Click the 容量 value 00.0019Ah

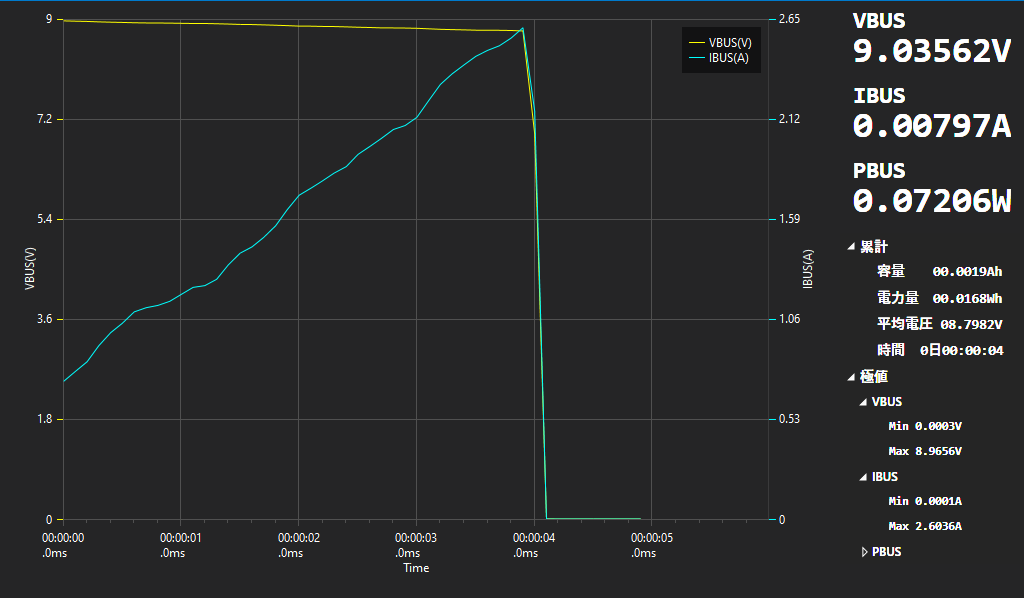point(966,271)
